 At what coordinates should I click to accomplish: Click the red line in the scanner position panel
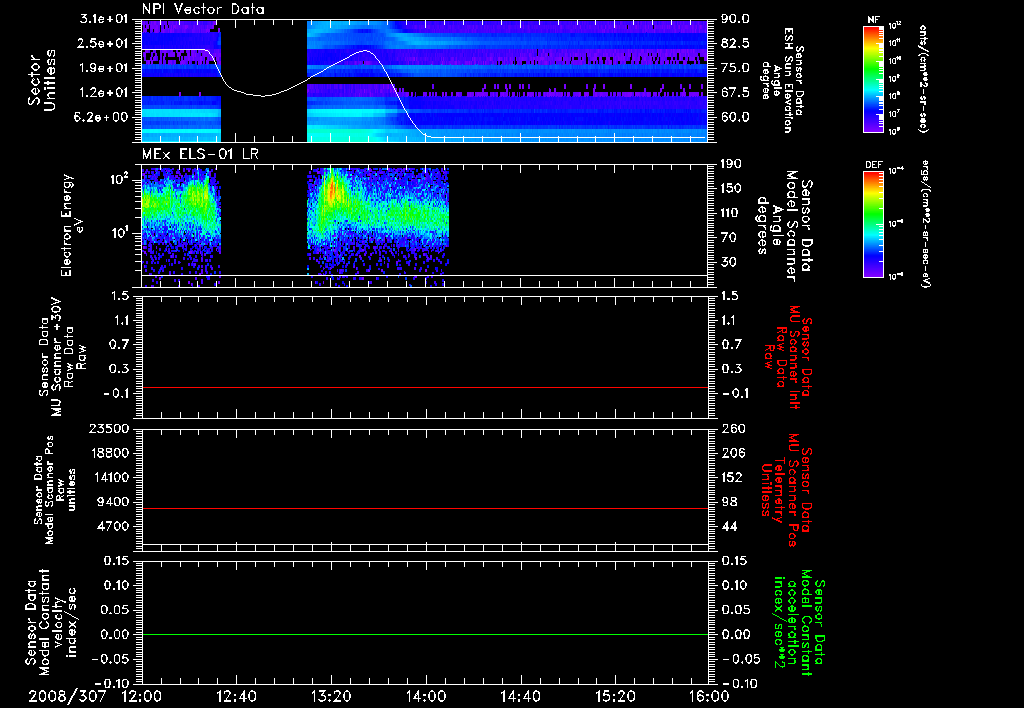pyautogui.click(x=425, y=508)
